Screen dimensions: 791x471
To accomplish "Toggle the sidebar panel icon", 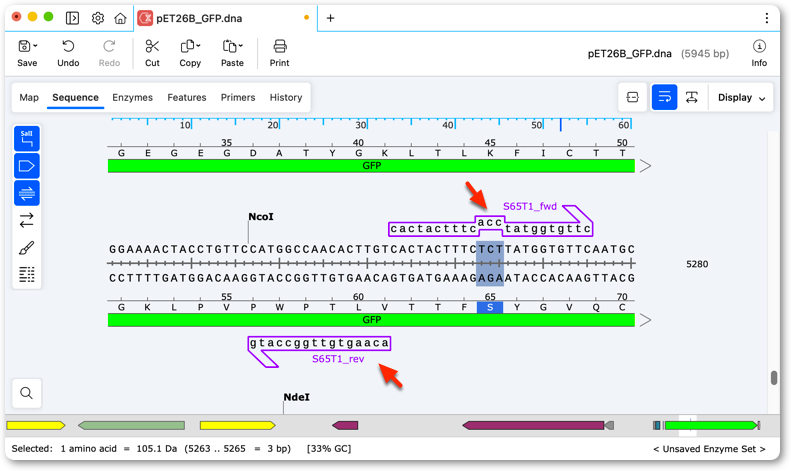I will (72, 18).
